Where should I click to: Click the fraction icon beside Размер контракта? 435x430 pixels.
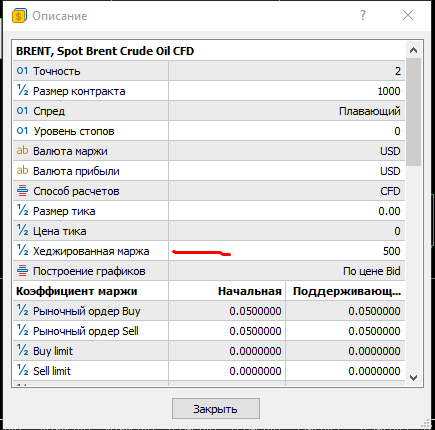[x=22, y=90]
